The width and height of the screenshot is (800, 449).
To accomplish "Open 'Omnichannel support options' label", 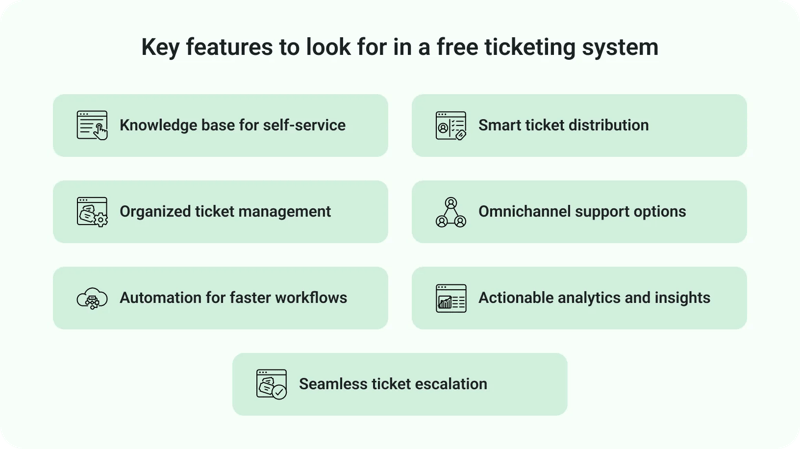I will pos(582,212).
